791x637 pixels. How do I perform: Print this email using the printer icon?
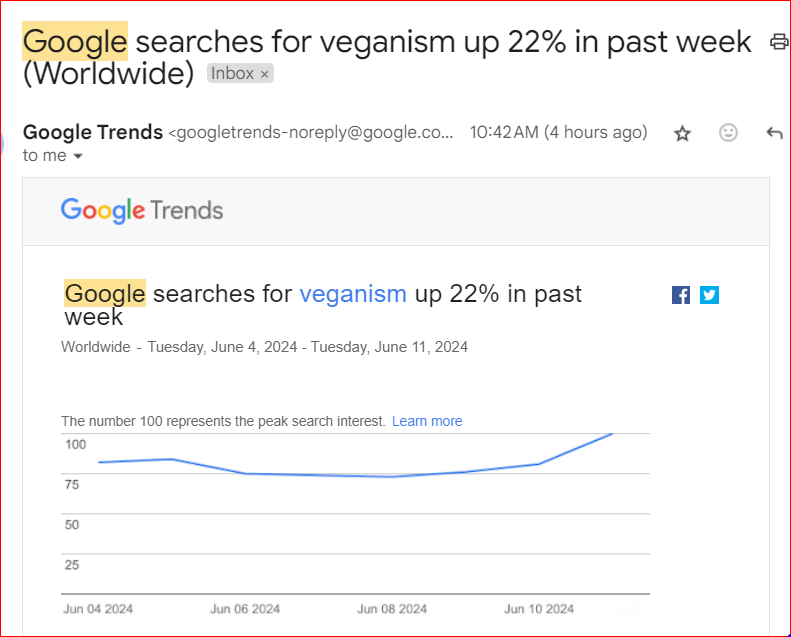pyautogui.click(x=779, y=42)
